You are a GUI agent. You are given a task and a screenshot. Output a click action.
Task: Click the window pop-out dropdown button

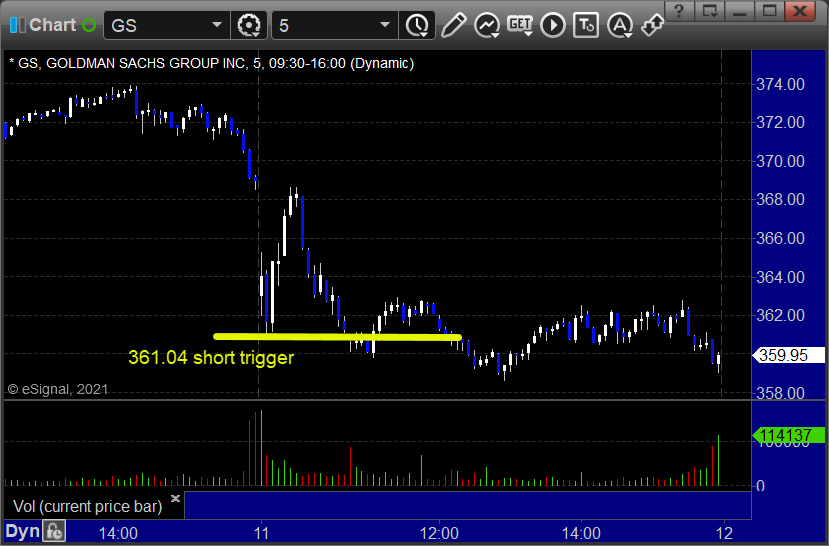click(710, 10)
